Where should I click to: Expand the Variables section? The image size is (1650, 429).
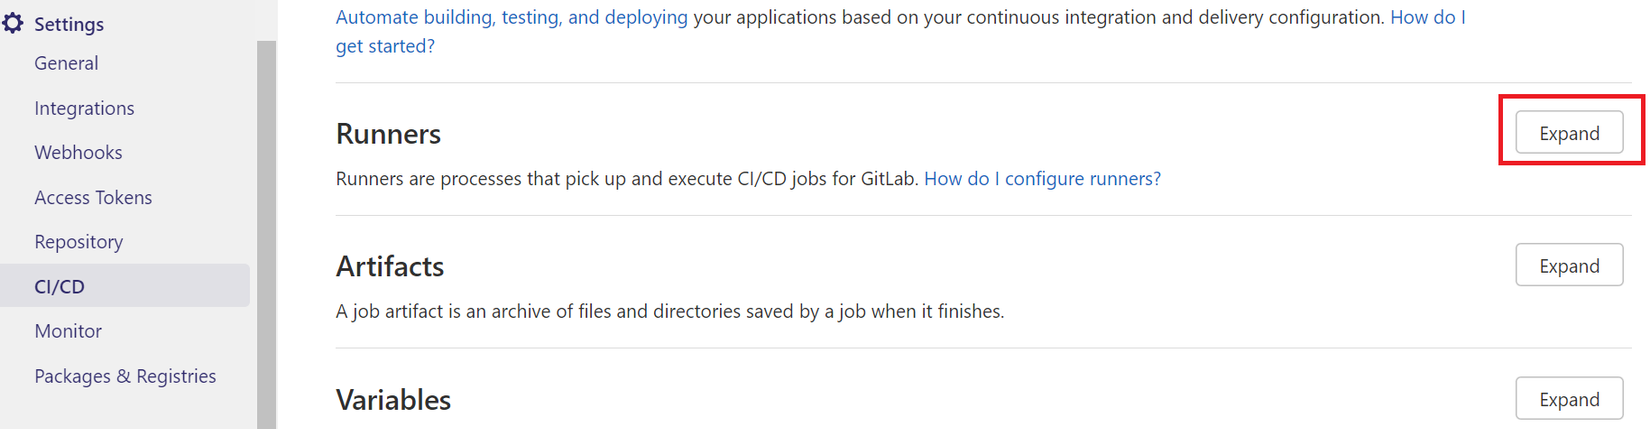[x=1568, y=399]
